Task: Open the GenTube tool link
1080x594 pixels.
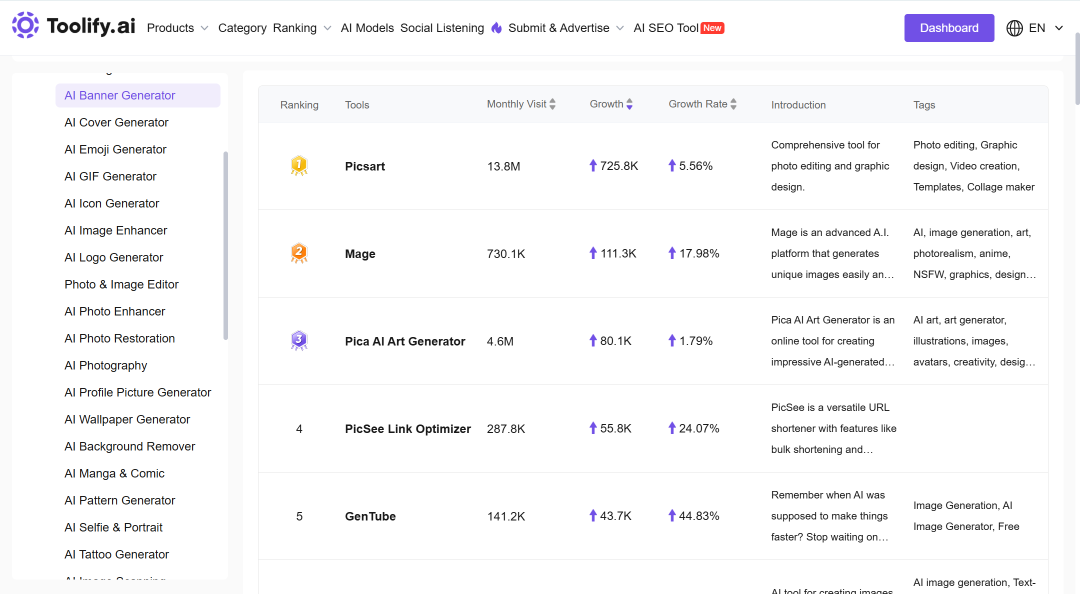Action: tap(371, 516)
